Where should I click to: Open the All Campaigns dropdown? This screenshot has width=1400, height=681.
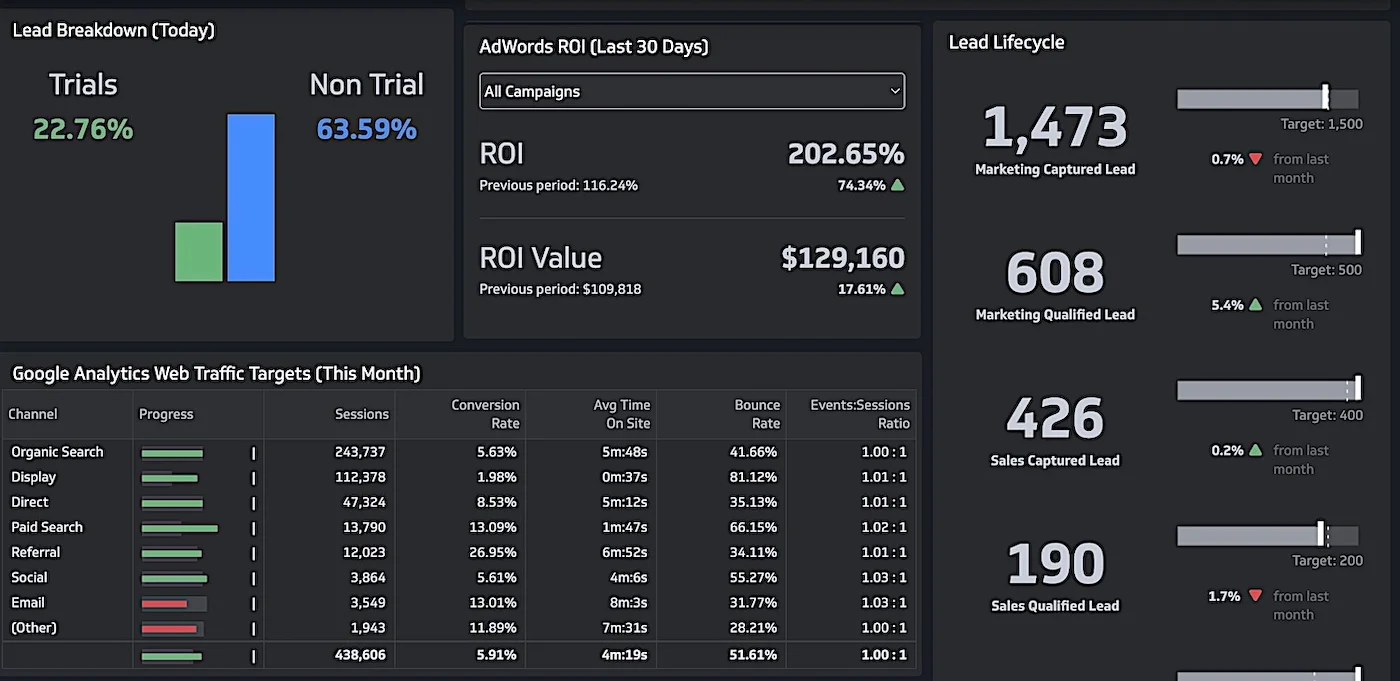tap(692, 91)
